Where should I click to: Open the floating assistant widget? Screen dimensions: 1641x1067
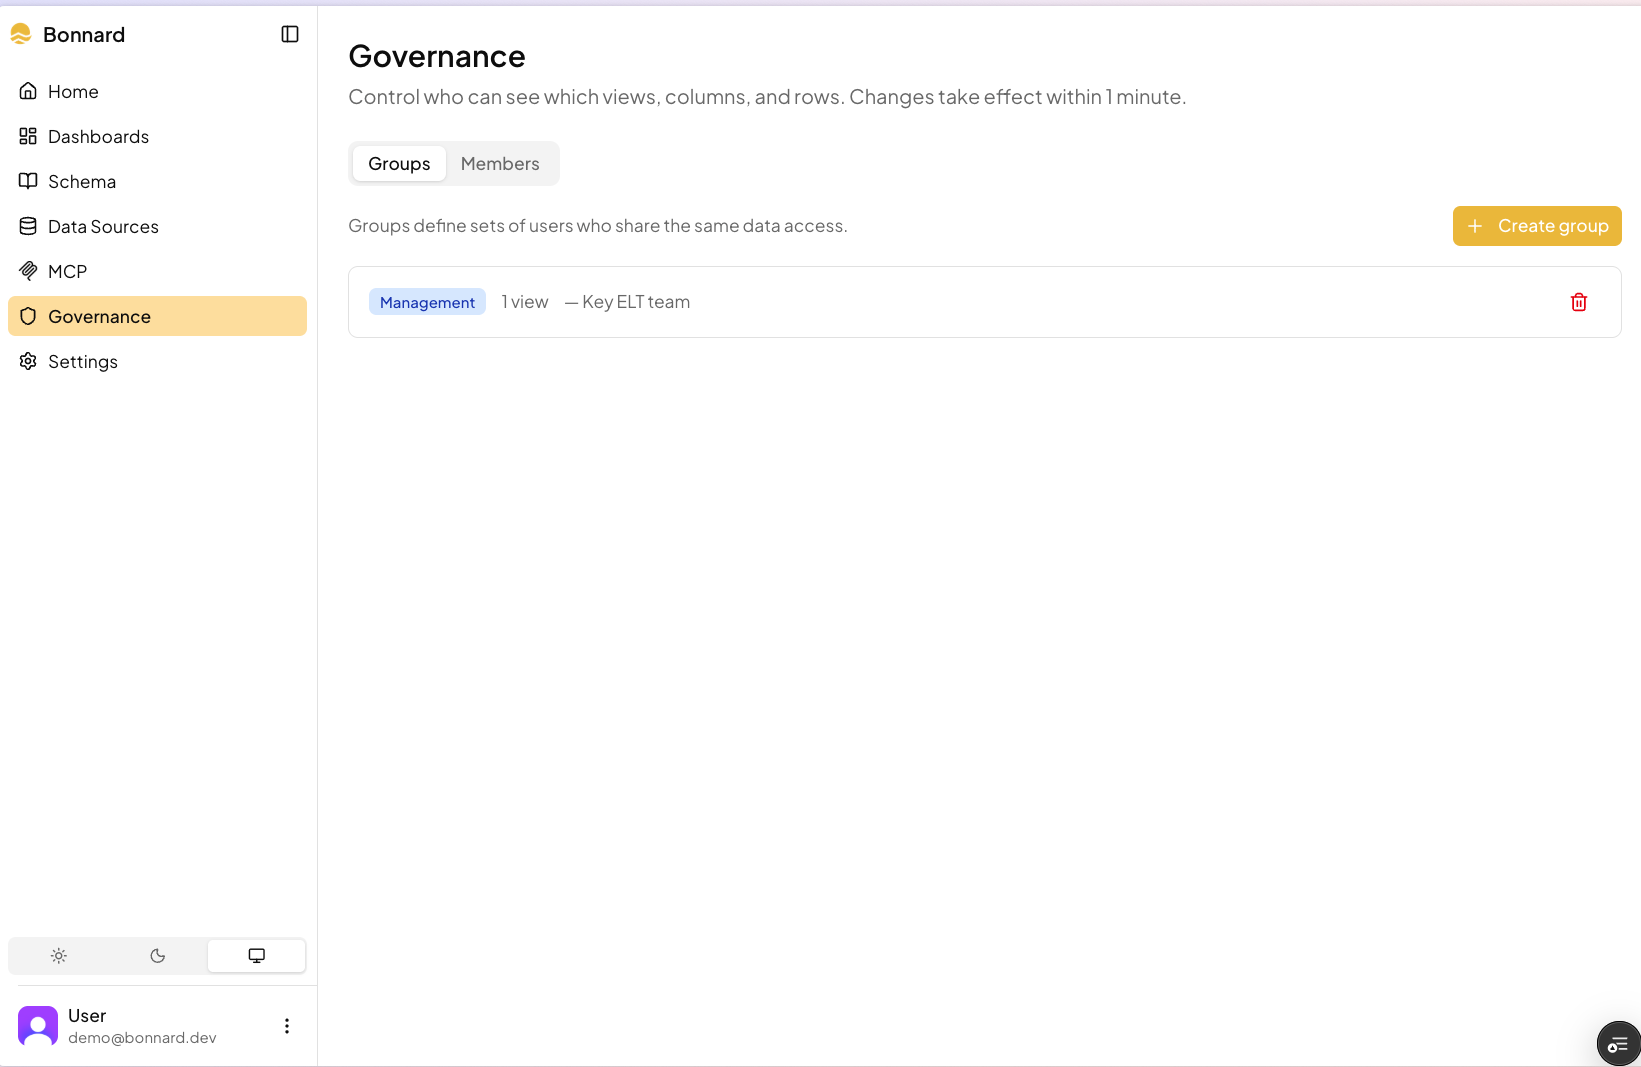coord(1618,1043)
